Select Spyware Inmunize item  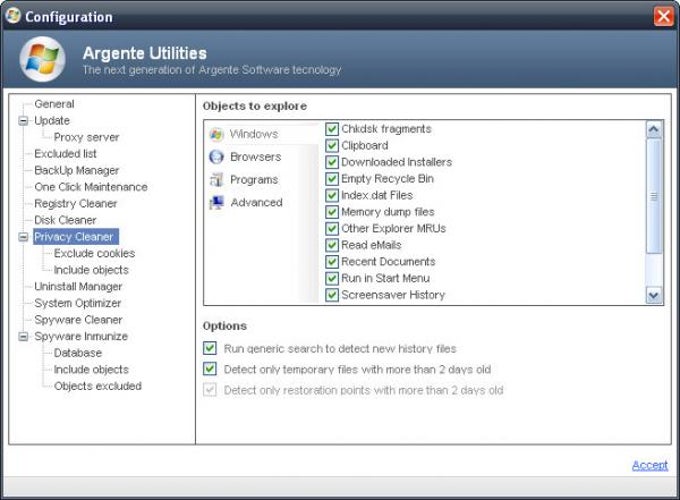81,337
